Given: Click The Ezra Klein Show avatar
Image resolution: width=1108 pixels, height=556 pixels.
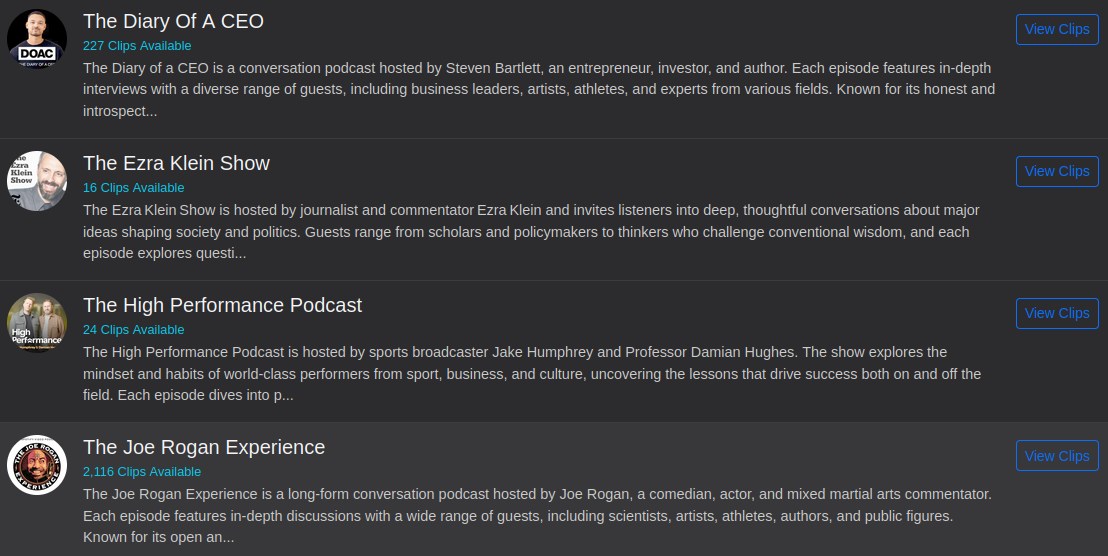Looking at the screenshot, I should (37, 181).
